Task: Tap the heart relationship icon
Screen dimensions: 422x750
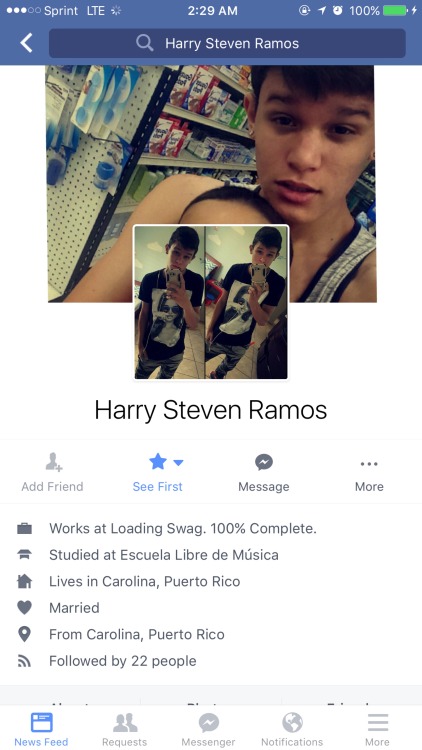Action: pos(24,607)
